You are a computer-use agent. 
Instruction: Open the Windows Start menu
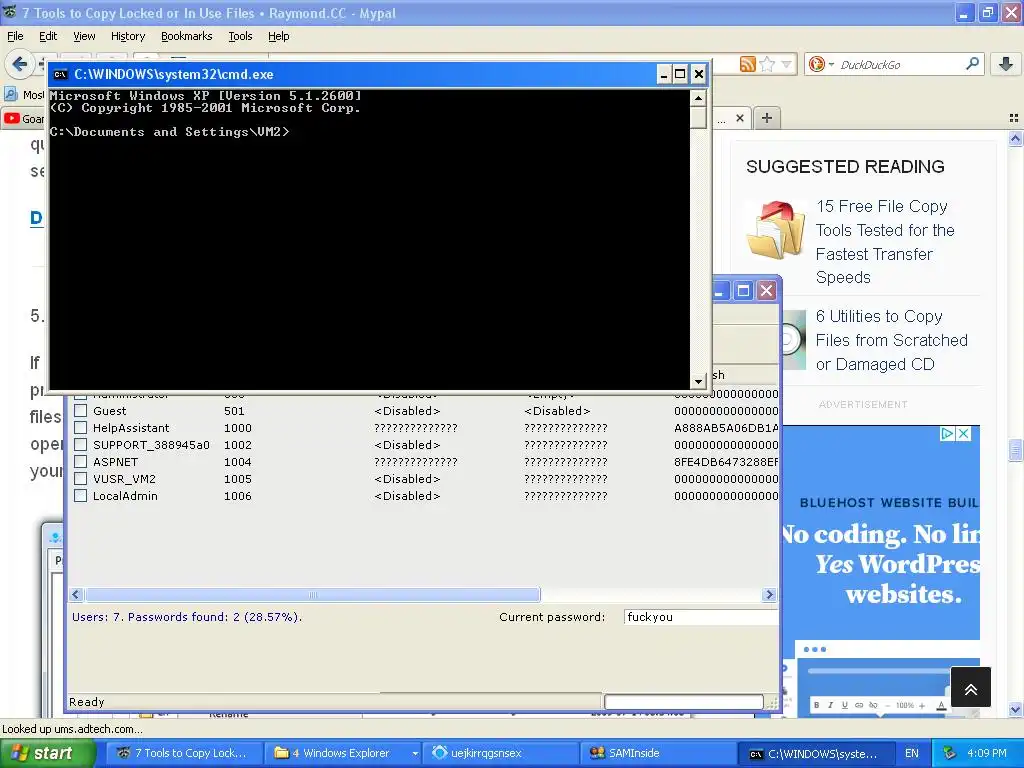[48, 753]
